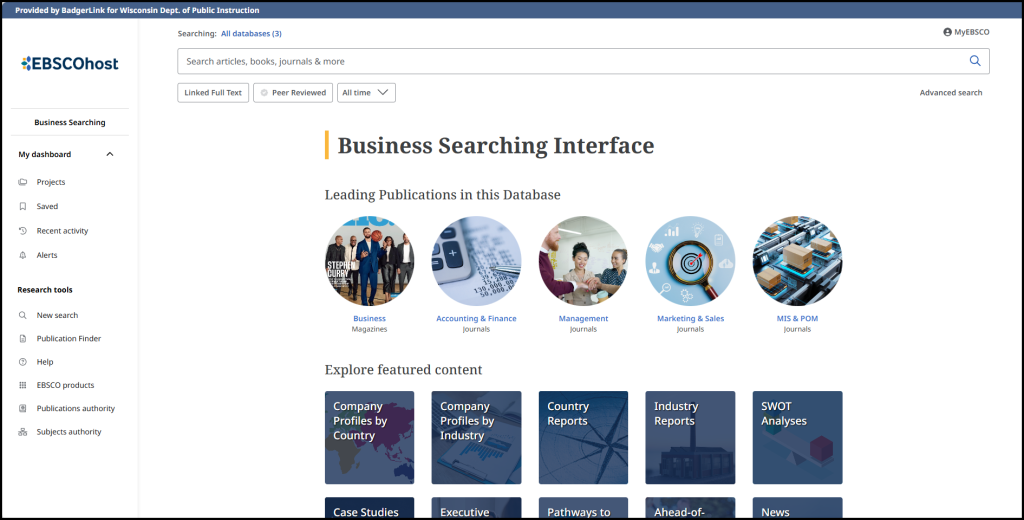Viewport: 1024px width, 520px height.
Task: Click the Marketing & Sales target thumbnail
Action: (690, 261)
